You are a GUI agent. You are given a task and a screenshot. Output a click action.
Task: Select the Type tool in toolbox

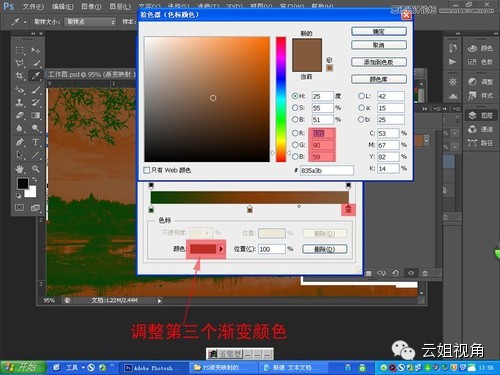(x=36, y=142)
